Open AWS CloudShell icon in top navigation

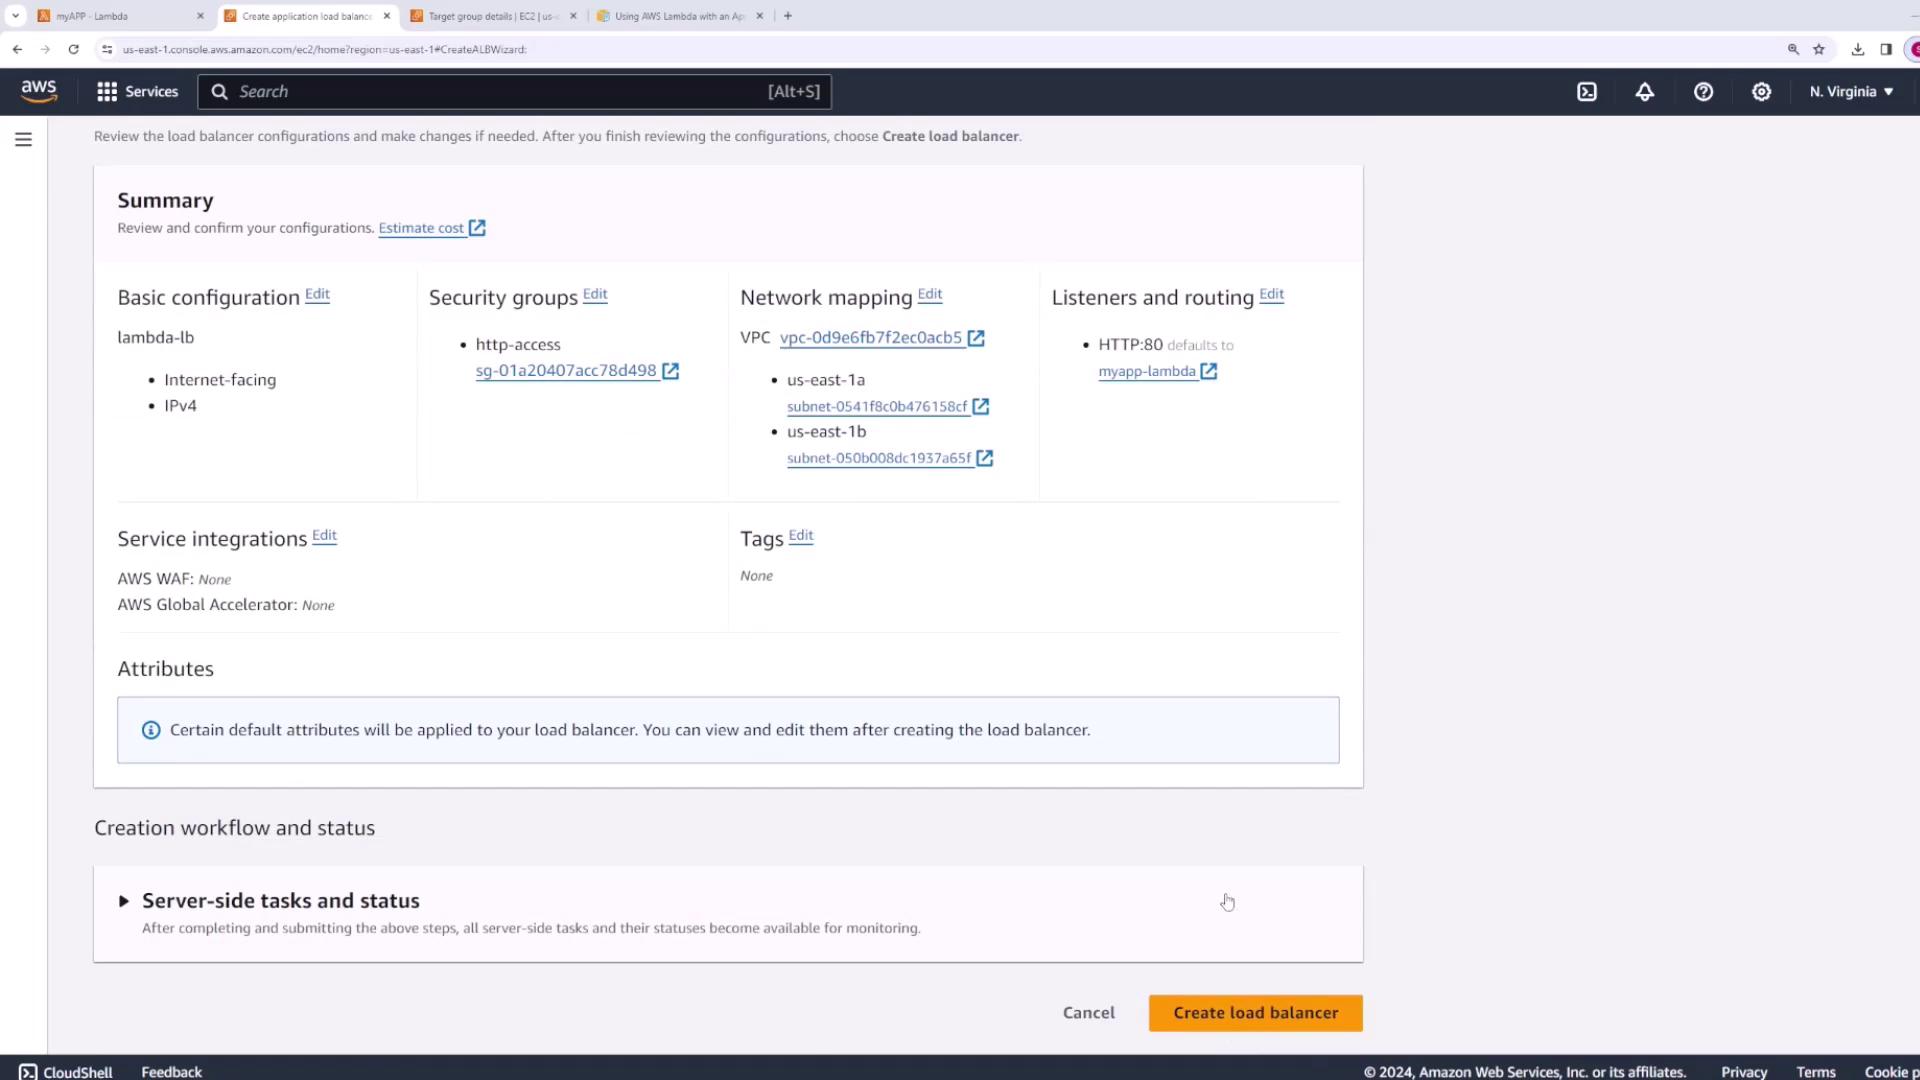pos(1587,92)
